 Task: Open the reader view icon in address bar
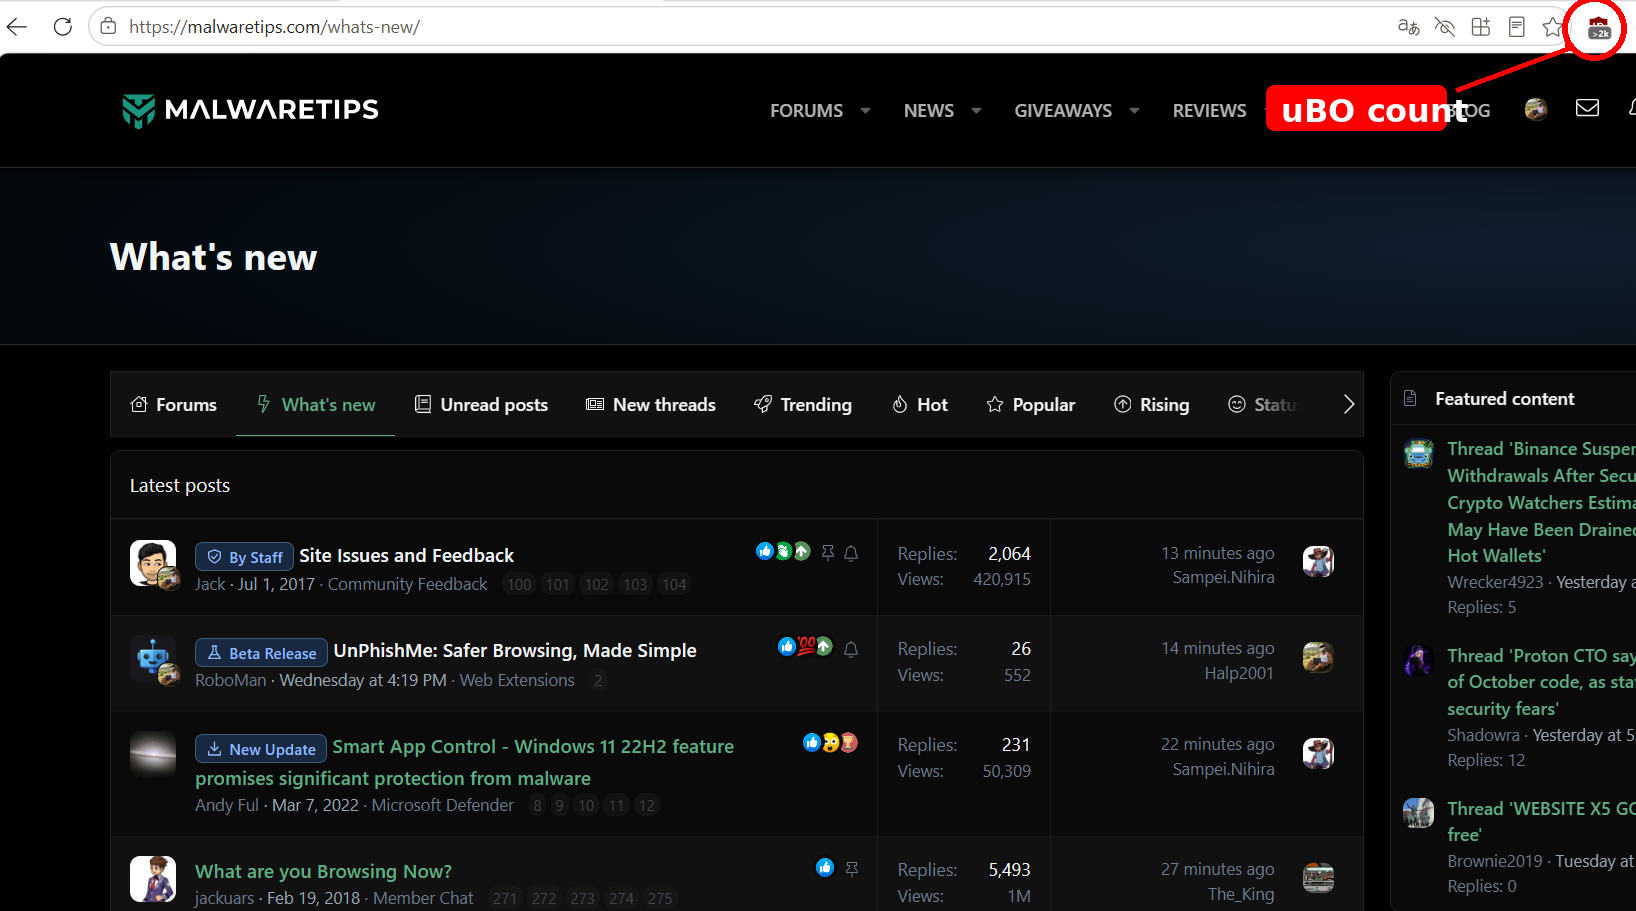[x=1517, y=27]
